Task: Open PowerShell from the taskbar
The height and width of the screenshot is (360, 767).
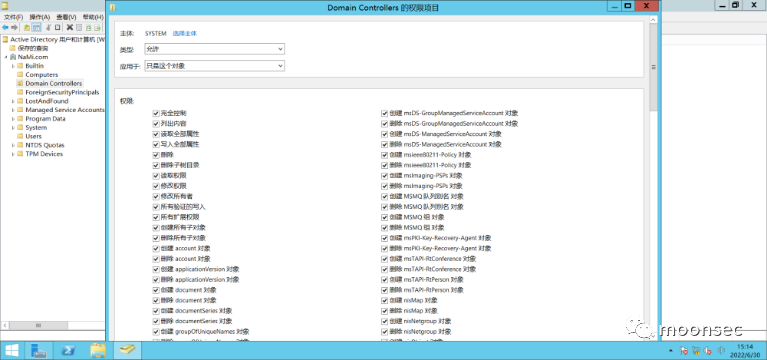Action: [68, 350]
